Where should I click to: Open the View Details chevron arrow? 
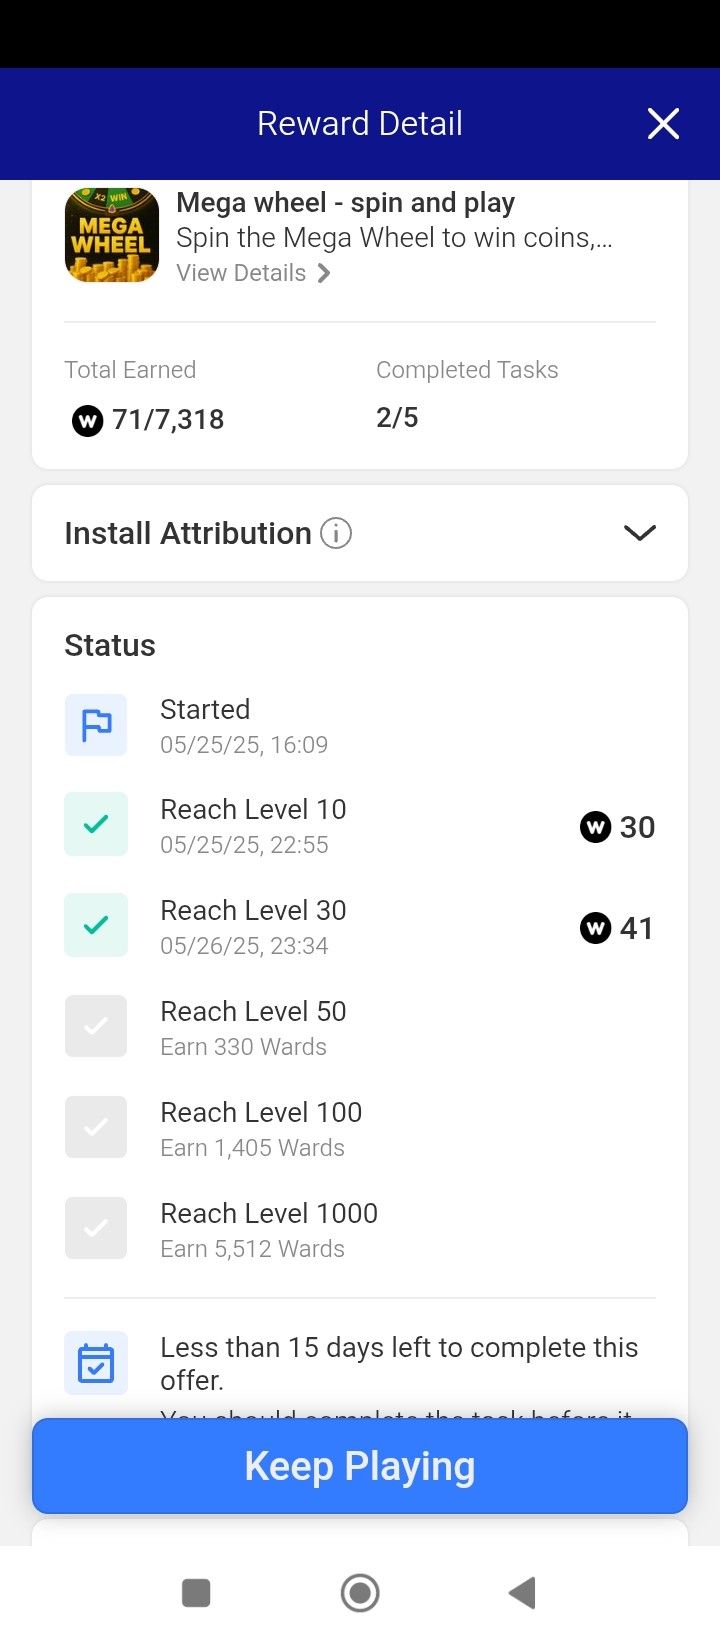pos(324,273)
